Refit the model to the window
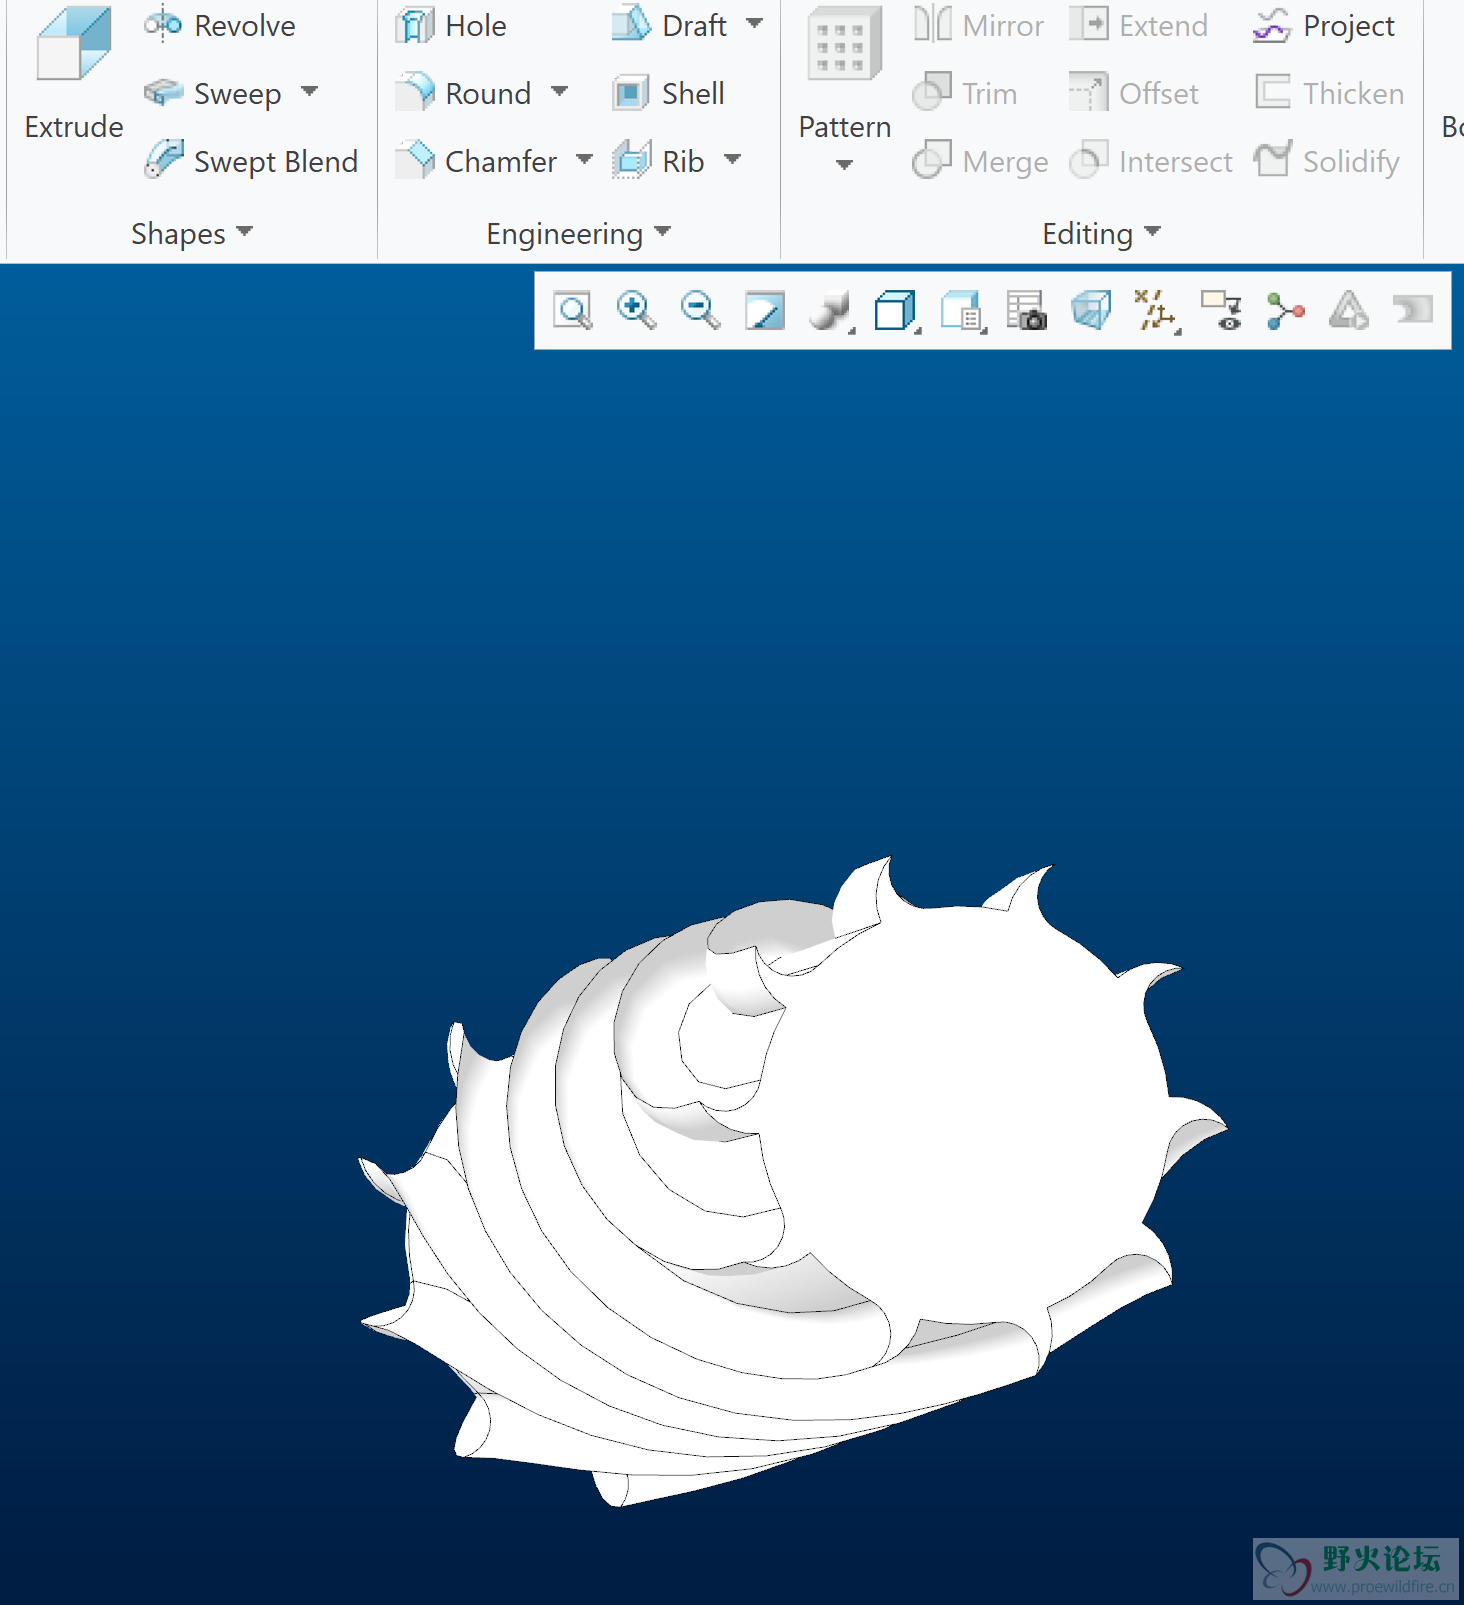Viewport: 1464px width, 1605px height. point(573,311)
